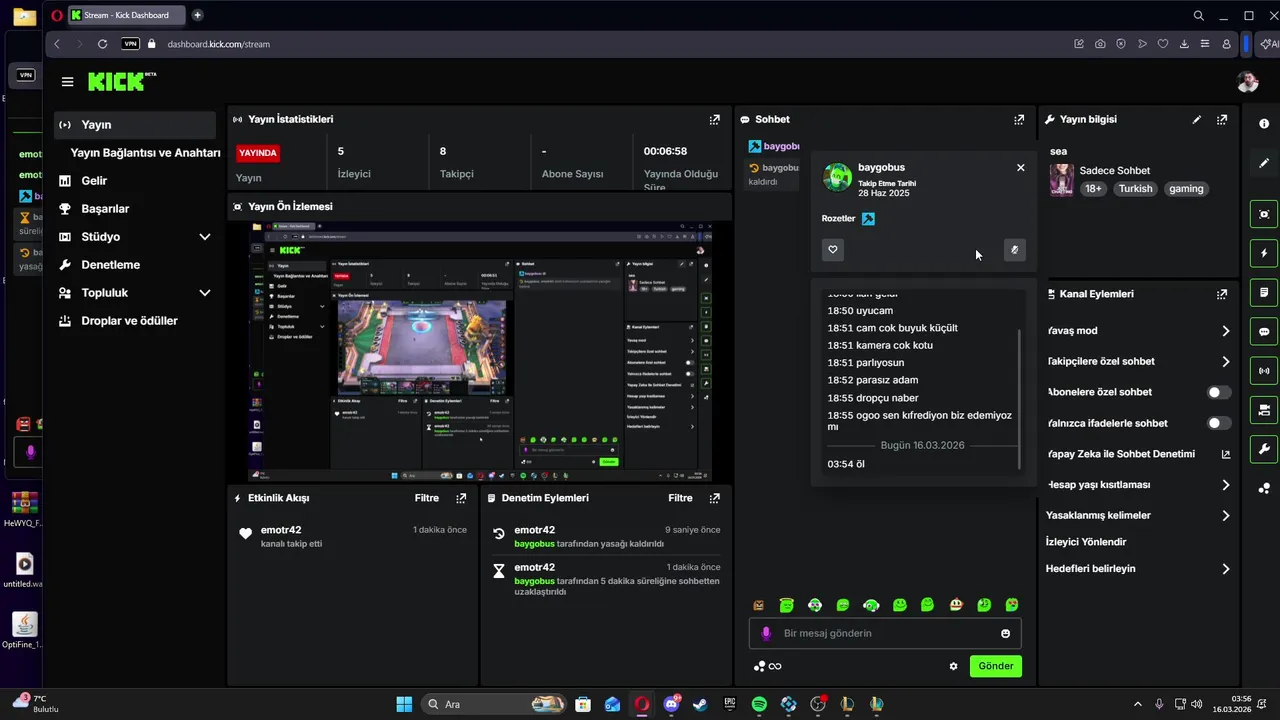Open Yasaklanmış kelimeler options arrow
The width and height of the screenshot is (1280, 720).
(1226, 516)
